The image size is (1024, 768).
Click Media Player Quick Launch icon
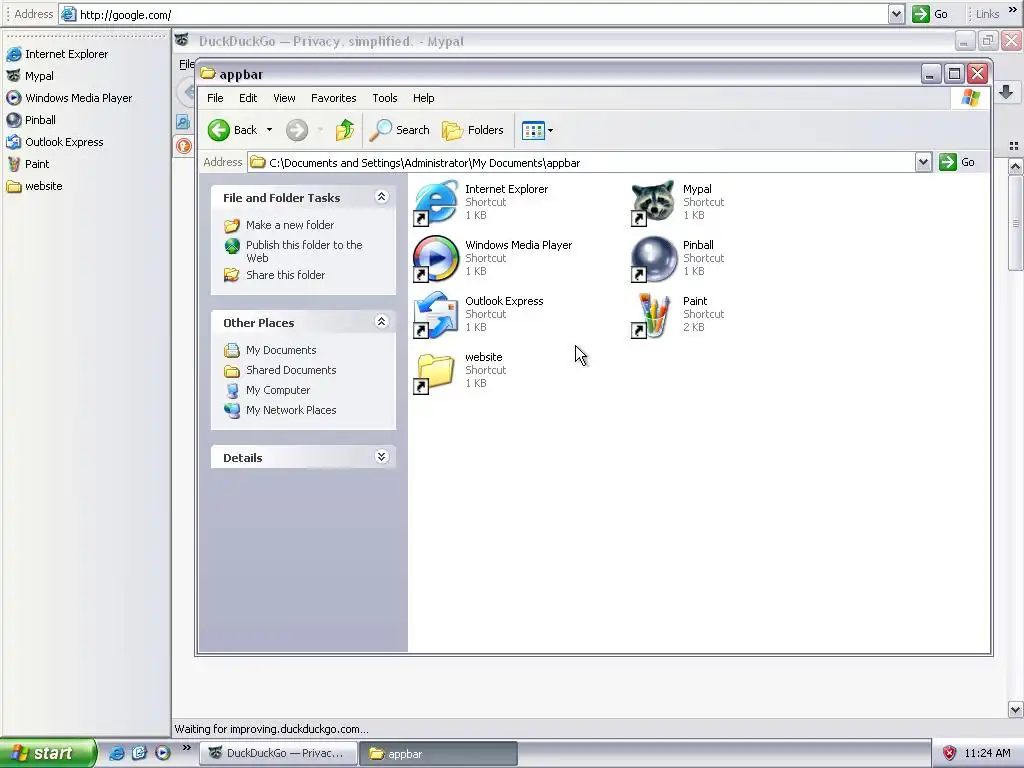[163, 753]
